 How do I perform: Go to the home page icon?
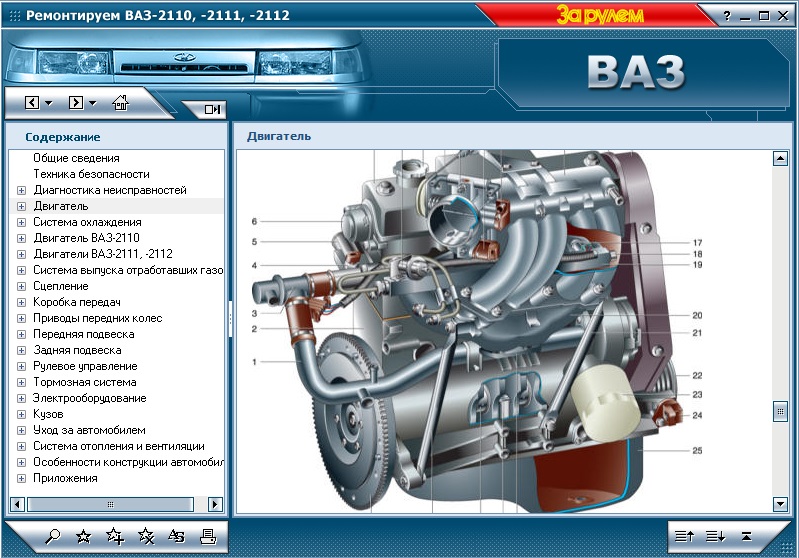pyautogui.click(x=121, y=102)
